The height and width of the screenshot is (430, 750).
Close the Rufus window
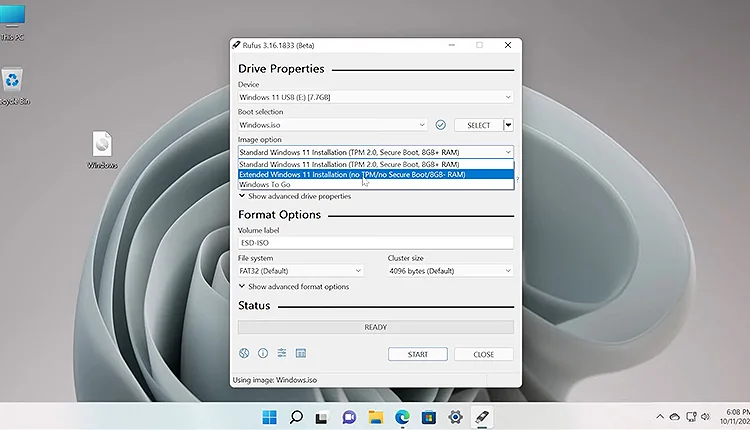point(508,45)
